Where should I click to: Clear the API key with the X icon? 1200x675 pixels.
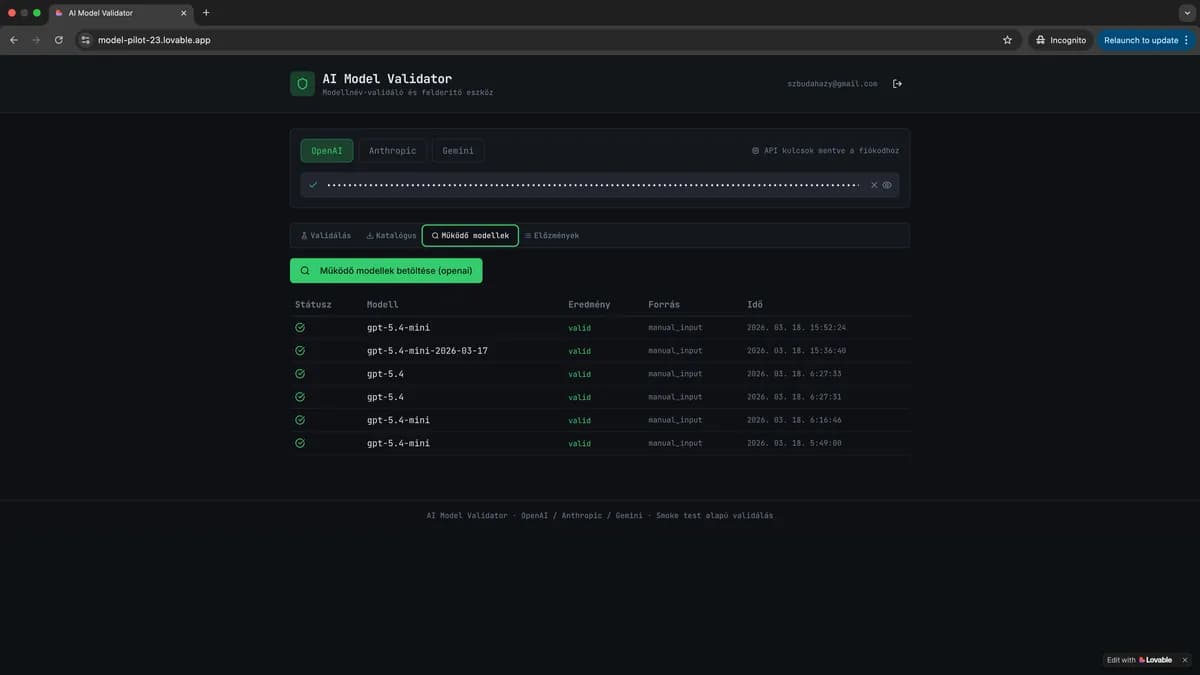874,185
